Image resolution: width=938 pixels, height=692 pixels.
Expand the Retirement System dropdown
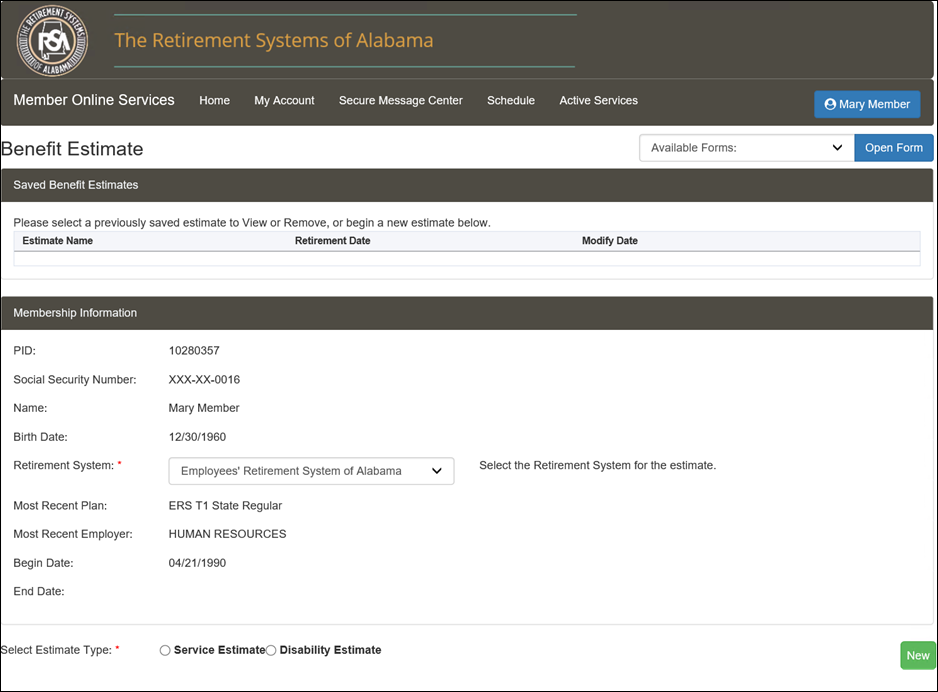click(x=311, y=471)
